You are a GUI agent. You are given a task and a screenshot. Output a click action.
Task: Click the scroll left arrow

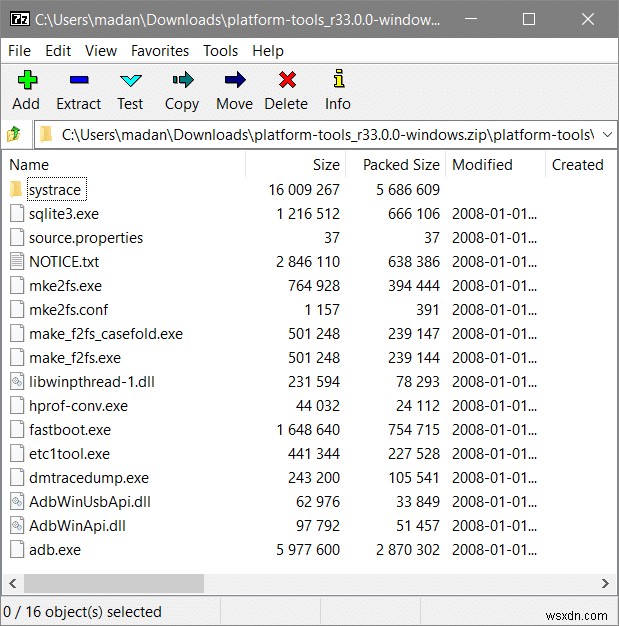[x=13, y=583]
